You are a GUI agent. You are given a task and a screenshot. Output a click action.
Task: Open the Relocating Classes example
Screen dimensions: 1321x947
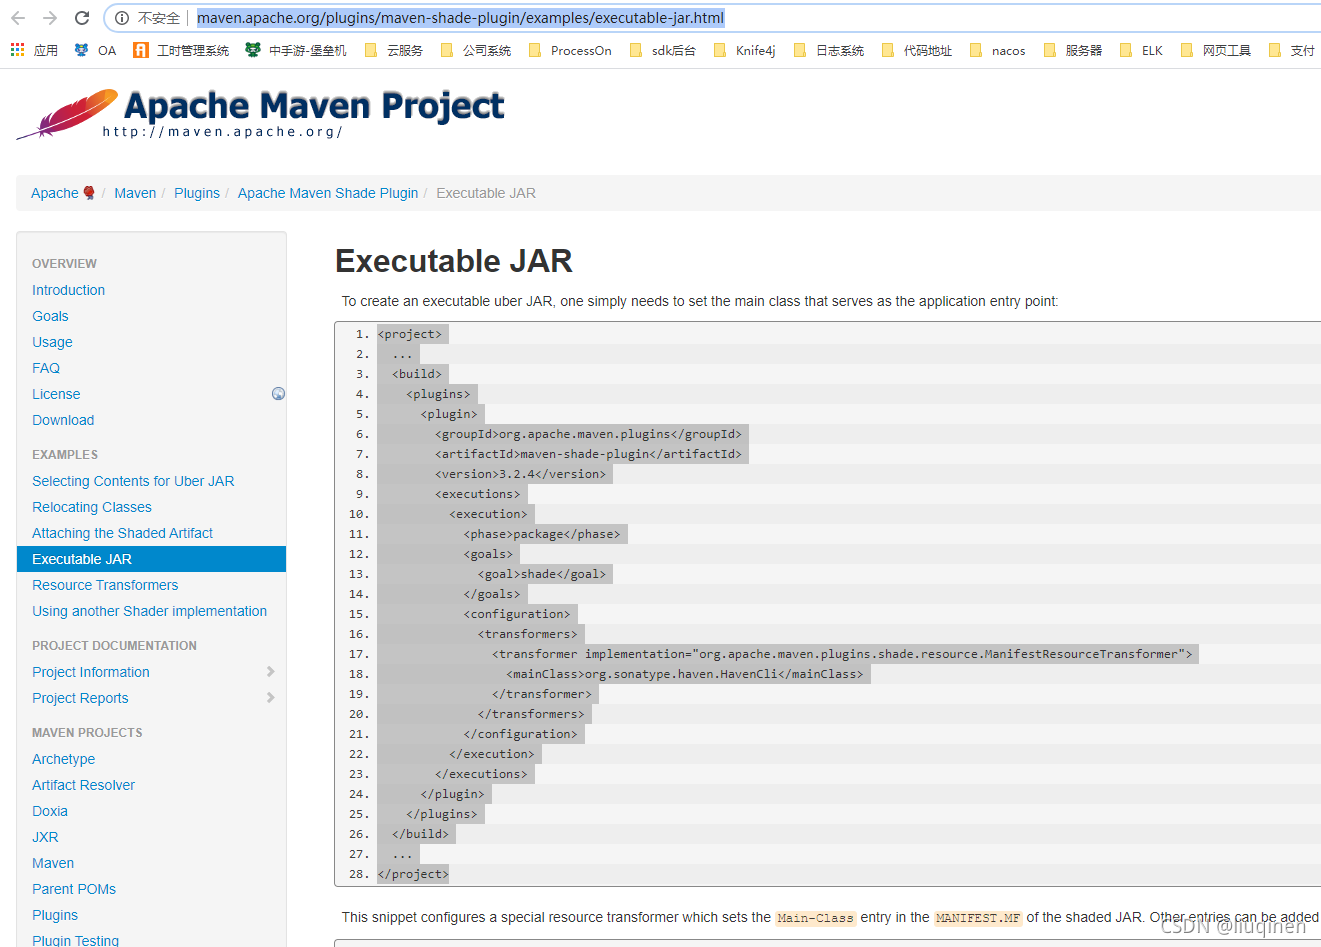[x=92, y=507]
